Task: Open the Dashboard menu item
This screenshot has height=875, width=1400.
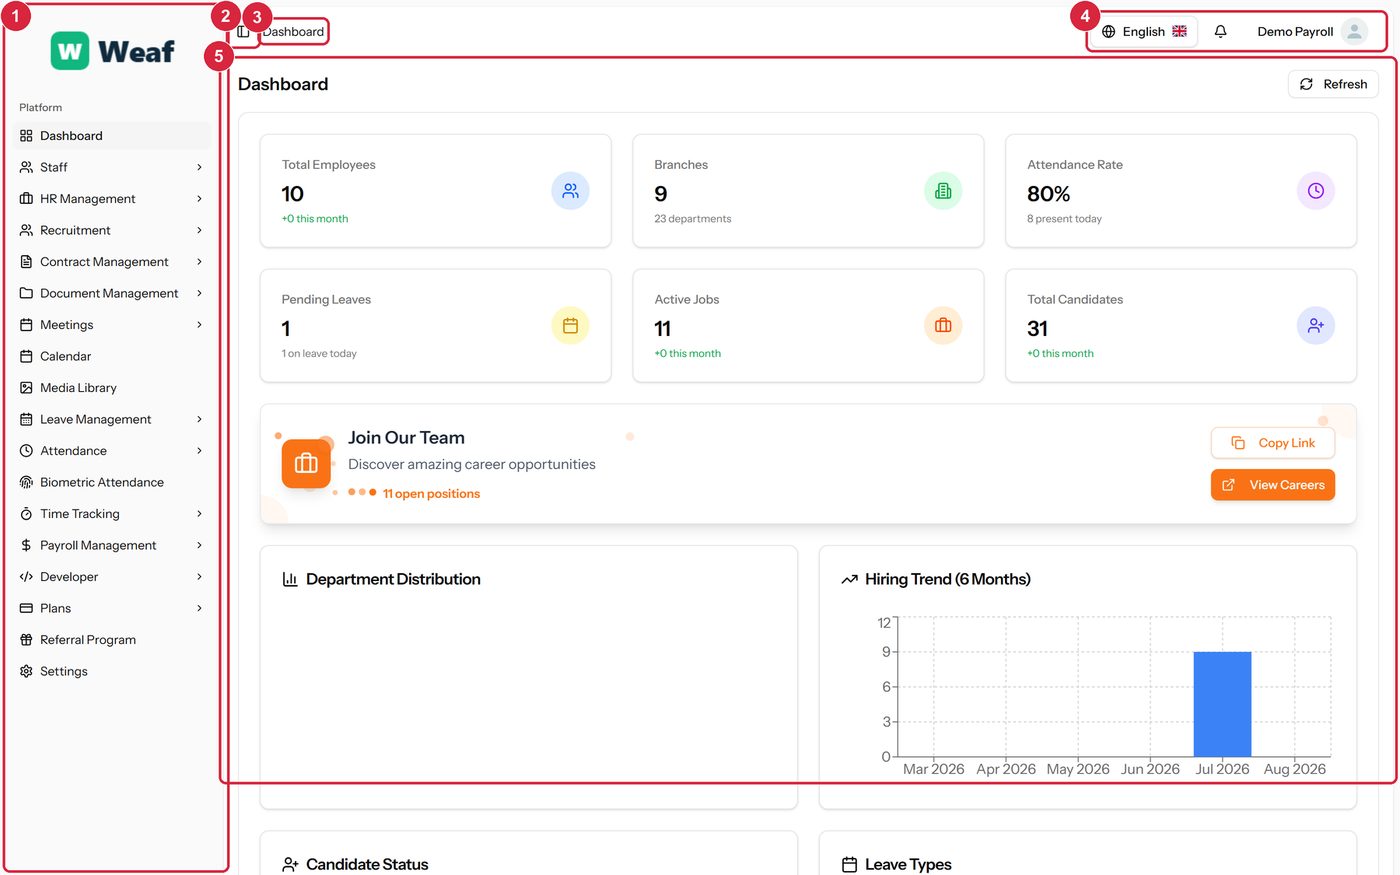Action: [111, 136]
